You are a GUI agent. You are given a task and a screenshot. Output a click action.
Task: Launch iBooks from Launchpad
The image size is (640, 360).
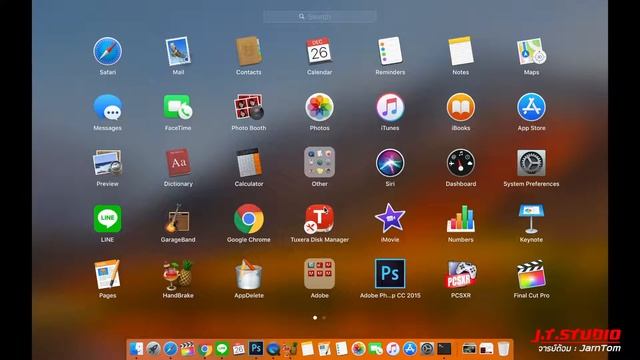[460, 107]
